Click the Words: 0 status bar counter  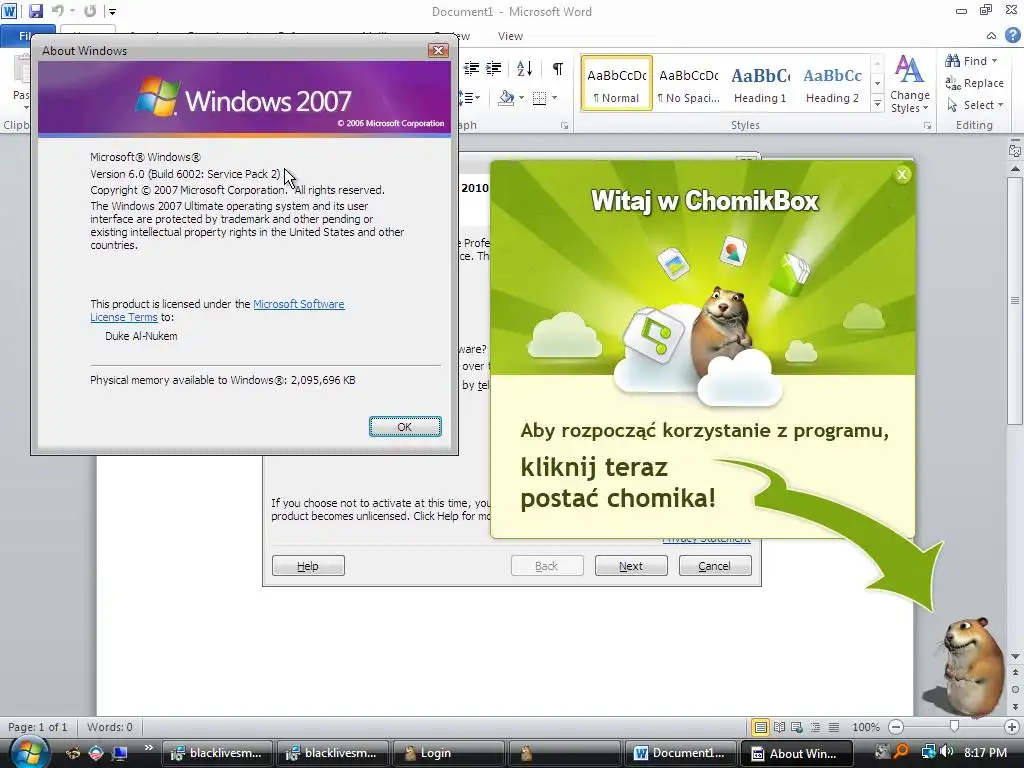point(110,727)
